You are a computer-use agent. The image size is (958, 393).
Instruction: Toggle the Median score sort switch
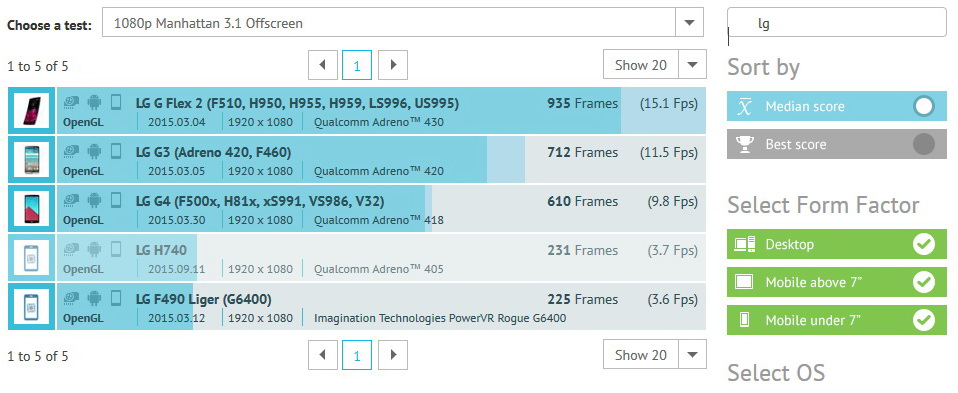(x=924, y=106)
